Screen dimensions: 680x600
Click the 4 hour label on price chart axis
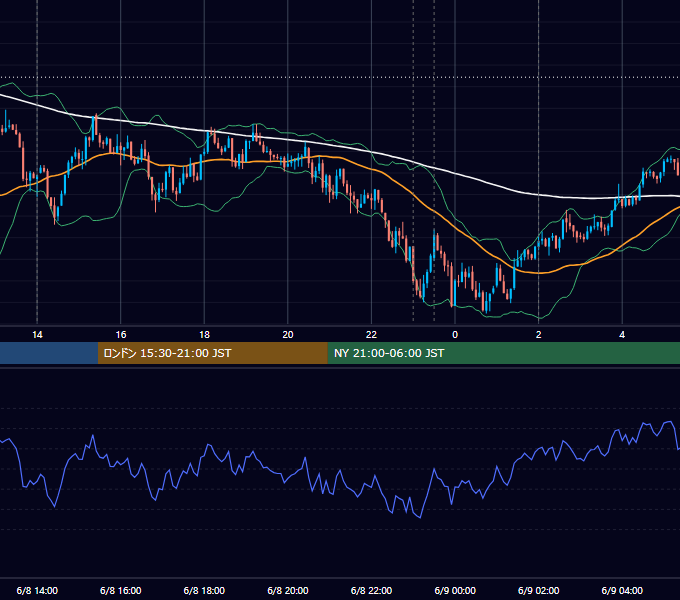click(622, 335)
